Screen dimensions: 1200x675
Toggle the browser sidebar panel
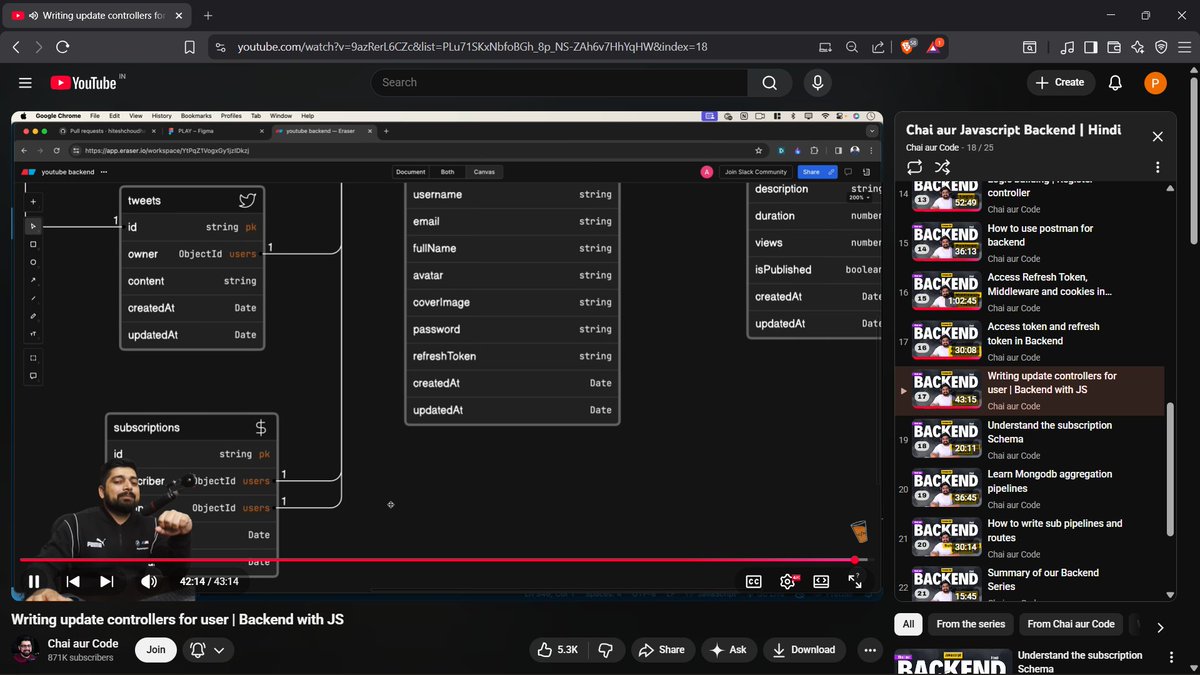1090,47
